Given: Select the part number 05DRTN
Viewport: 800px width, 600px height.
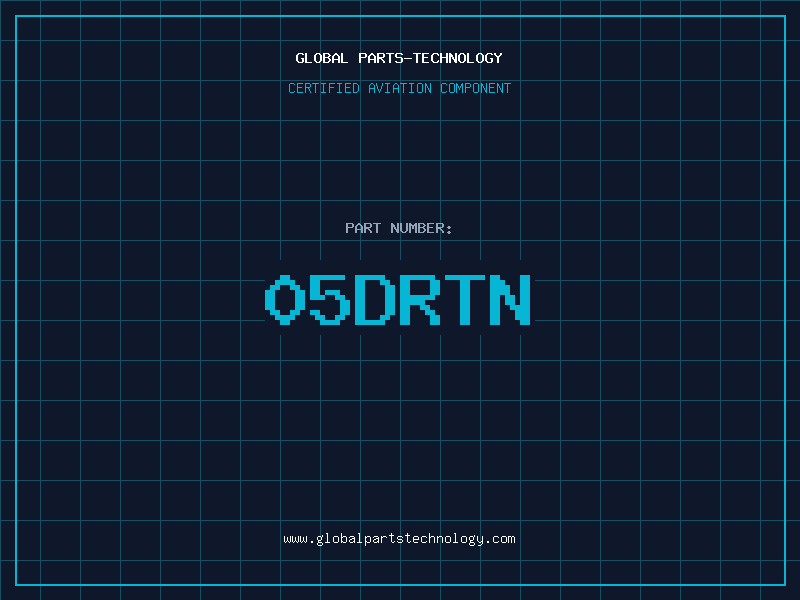Looking at the screenshot, I should click(398, 299).
